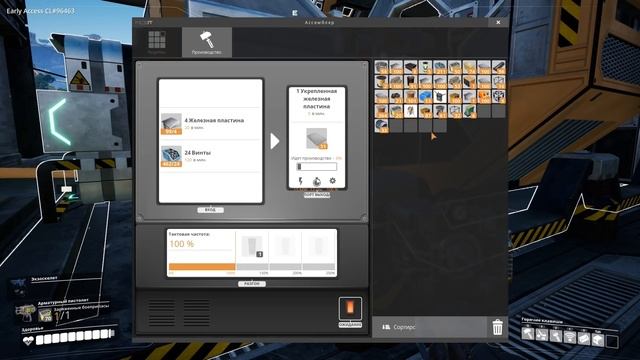Click the gear icon in the output panel

coord(333,180)
